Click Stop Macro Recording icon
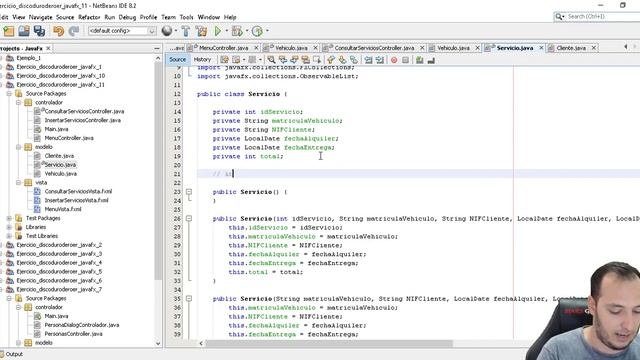640x360 pixels. tap(405, 60)
